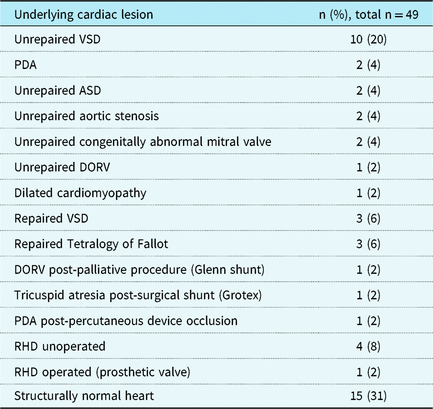Click 'Unrepaired congenitally abnormal mitral valve' text
Image resolution: width=433 pixels, height=409 pixels.
[x=143, y=142]
